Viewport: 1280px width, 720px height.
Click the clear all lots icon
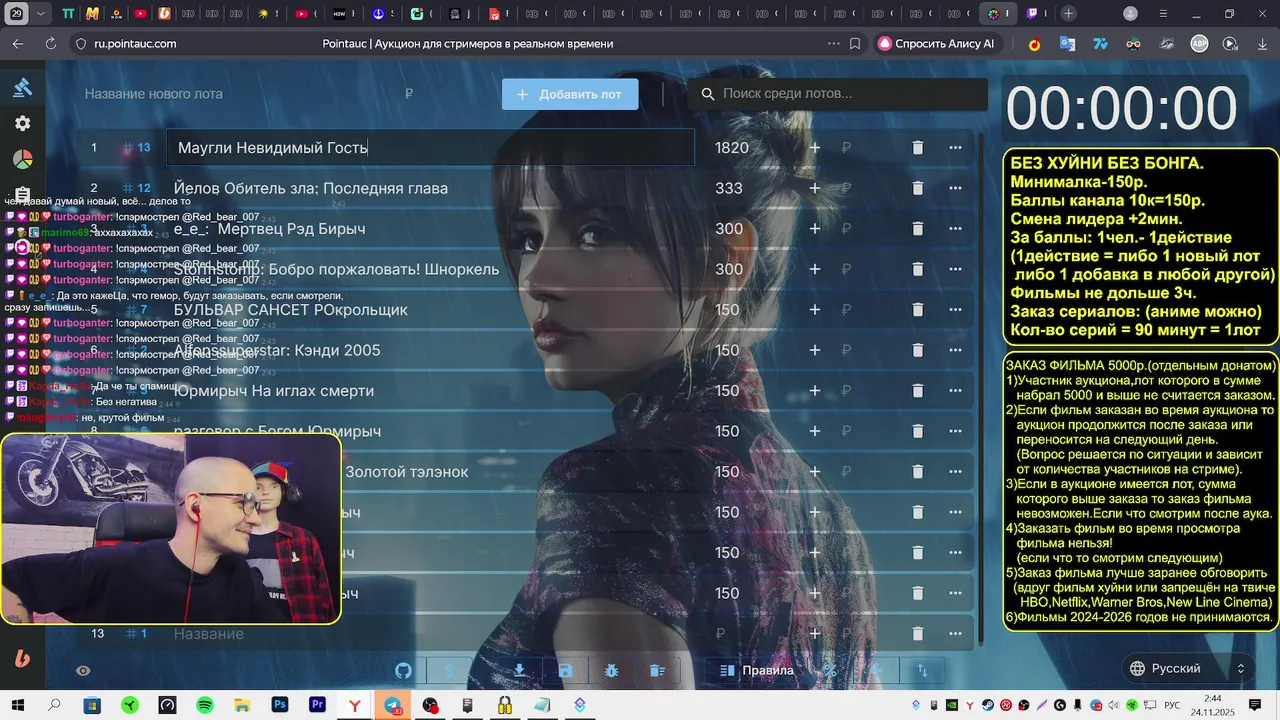pos(657,671)
